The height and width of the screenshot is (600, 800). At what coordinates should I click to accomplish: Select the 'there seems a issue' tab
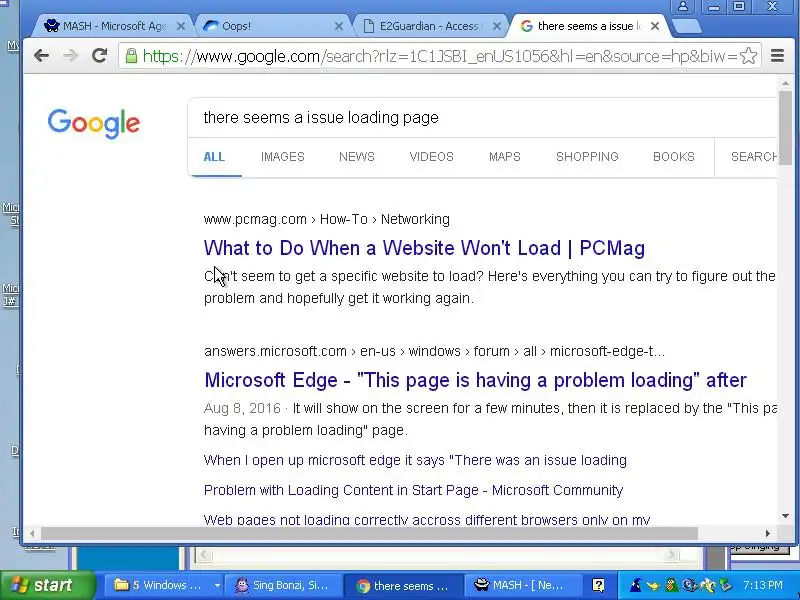587,26
